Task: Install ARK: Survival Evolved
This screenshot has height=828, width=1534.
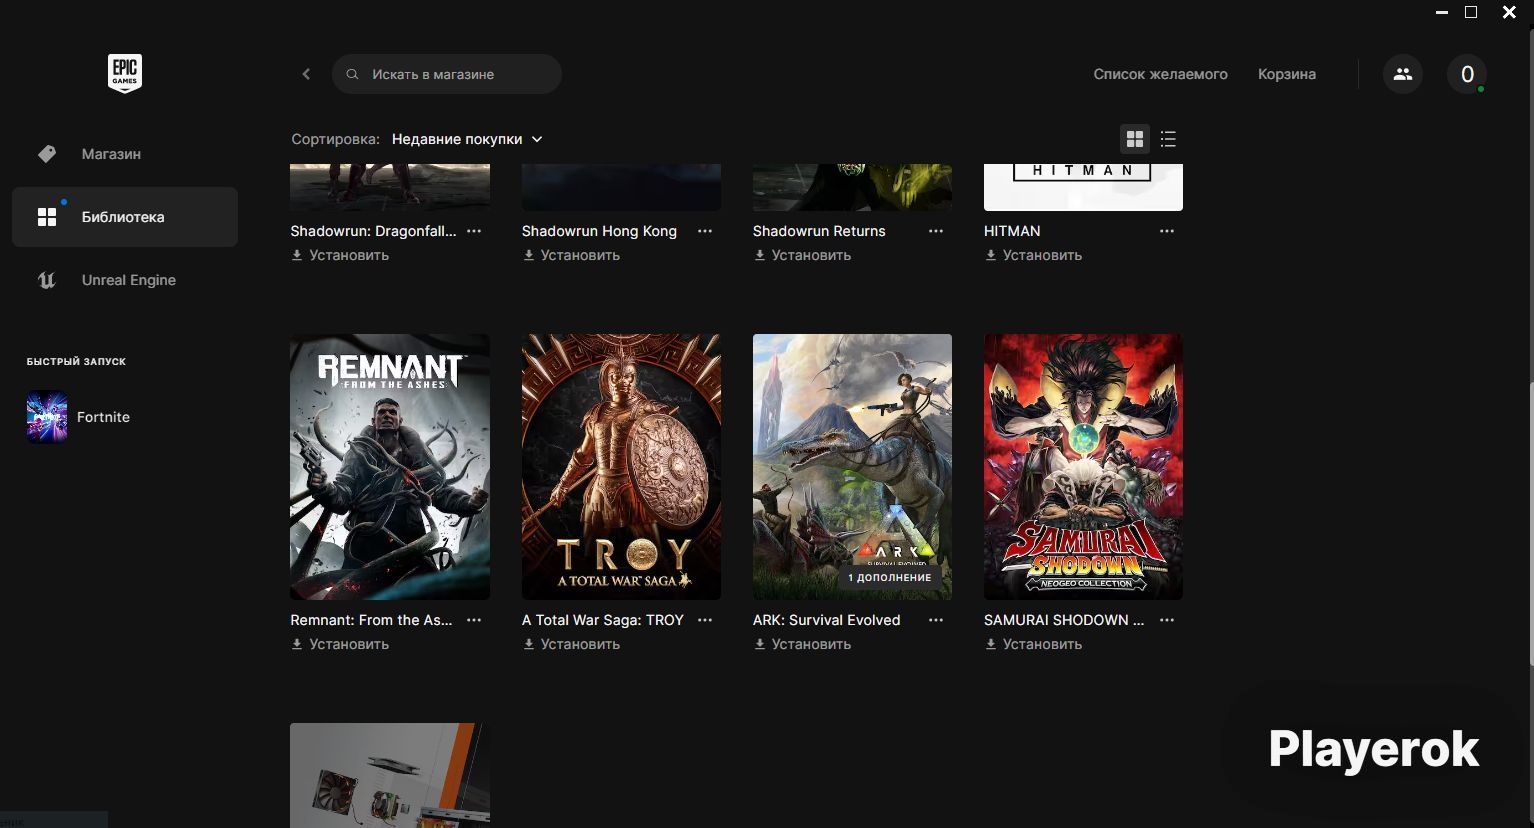Action: click(802, 644)
